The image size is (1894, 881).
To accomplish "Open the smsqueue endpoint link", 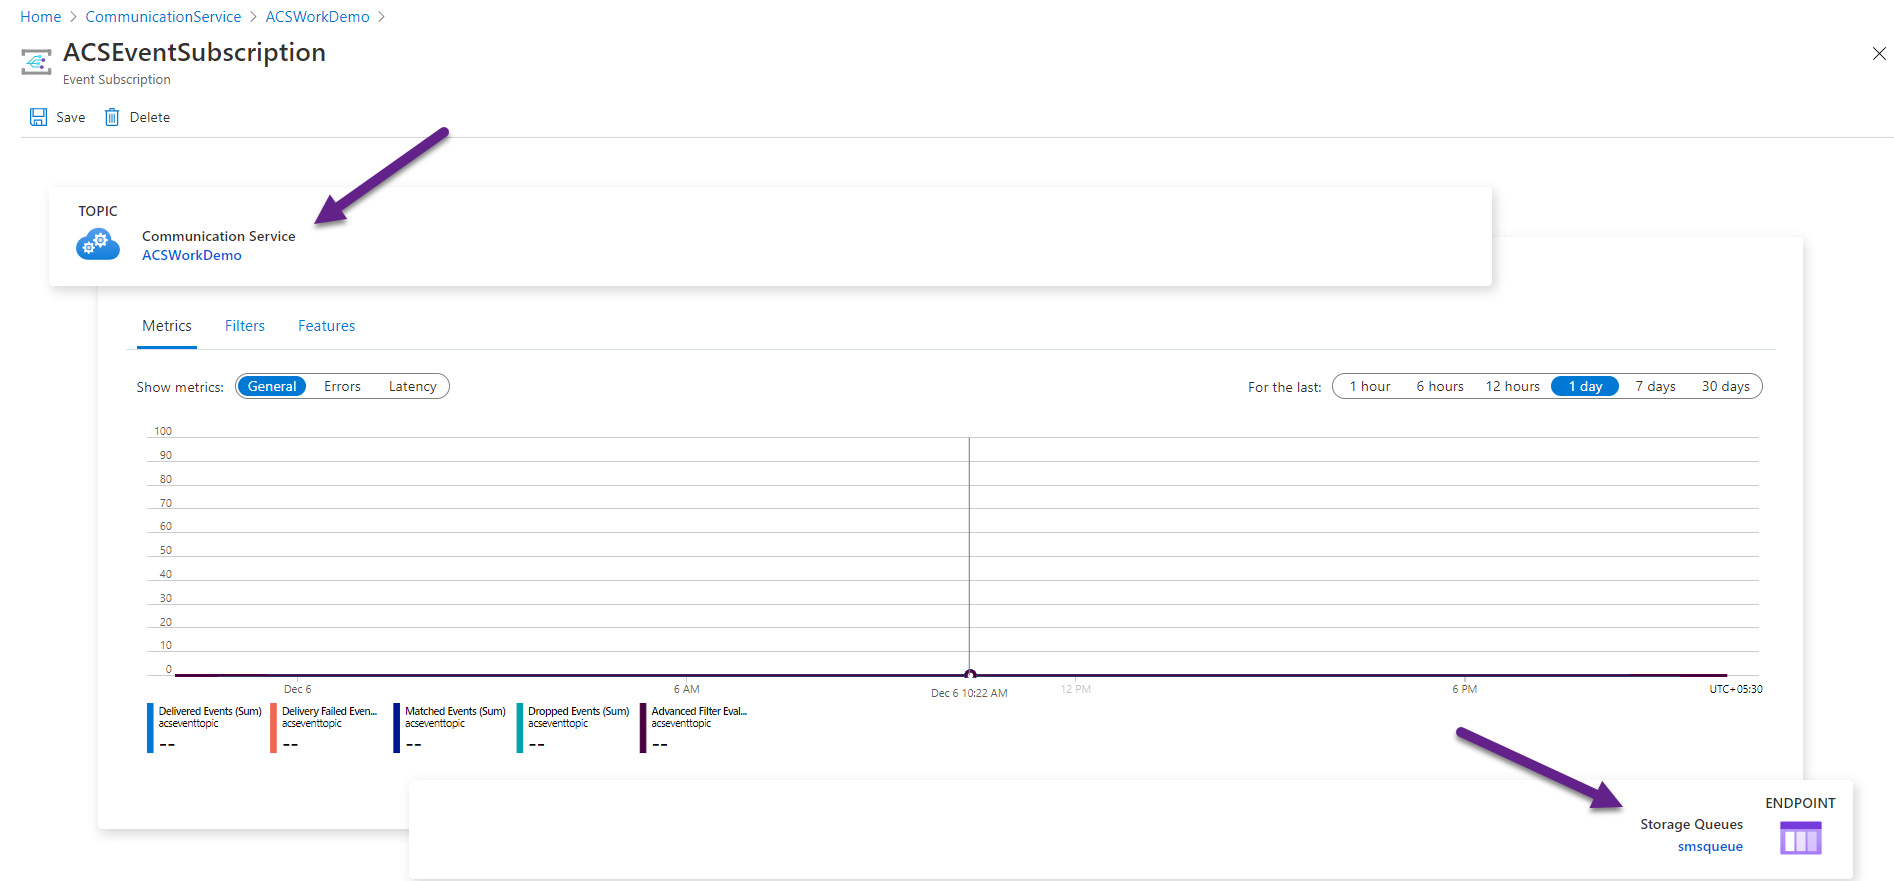I will [x=1709, y=846].
